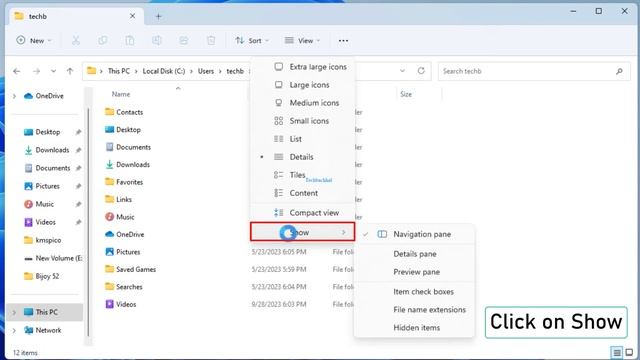Go forward with the forward arrow
640x360 pixels.
coord(36,71)
